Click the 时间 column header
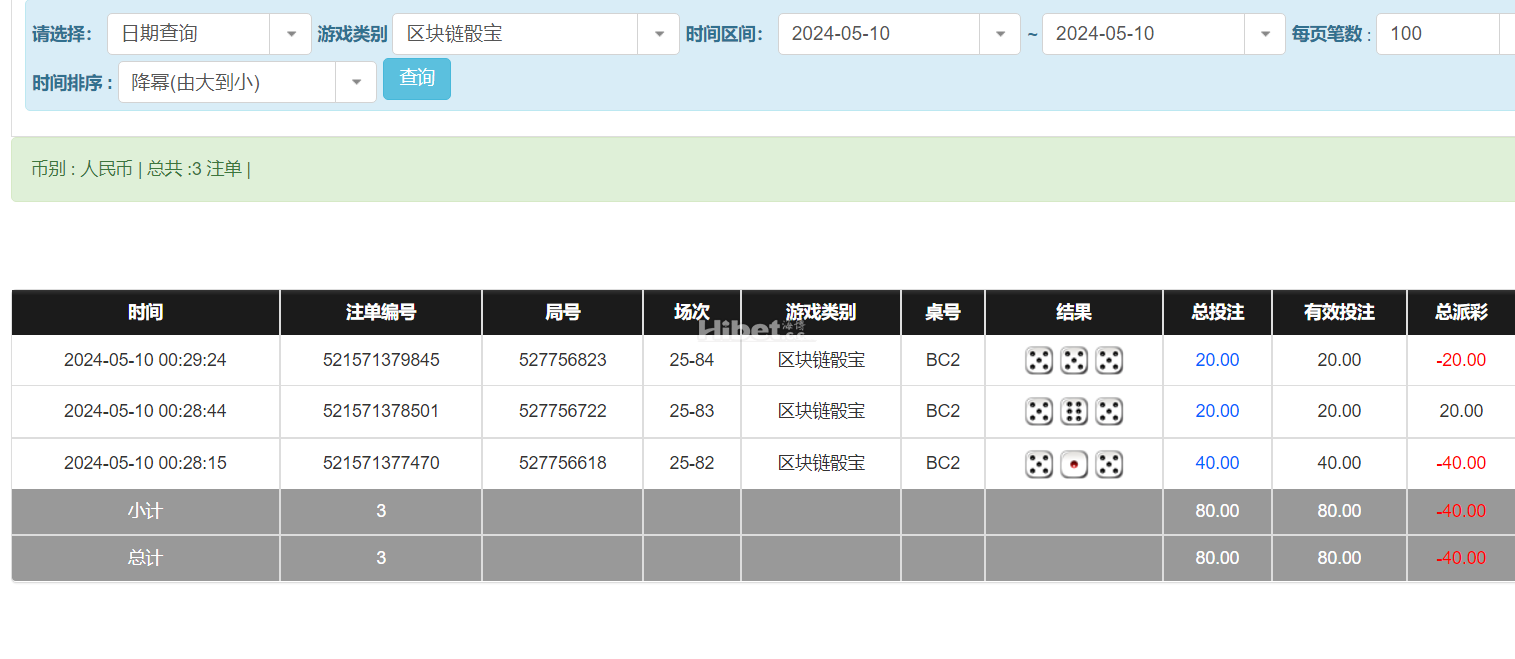Image resolution: width=1515 pixels, height=659 pixels. click(x=146, y=312)
